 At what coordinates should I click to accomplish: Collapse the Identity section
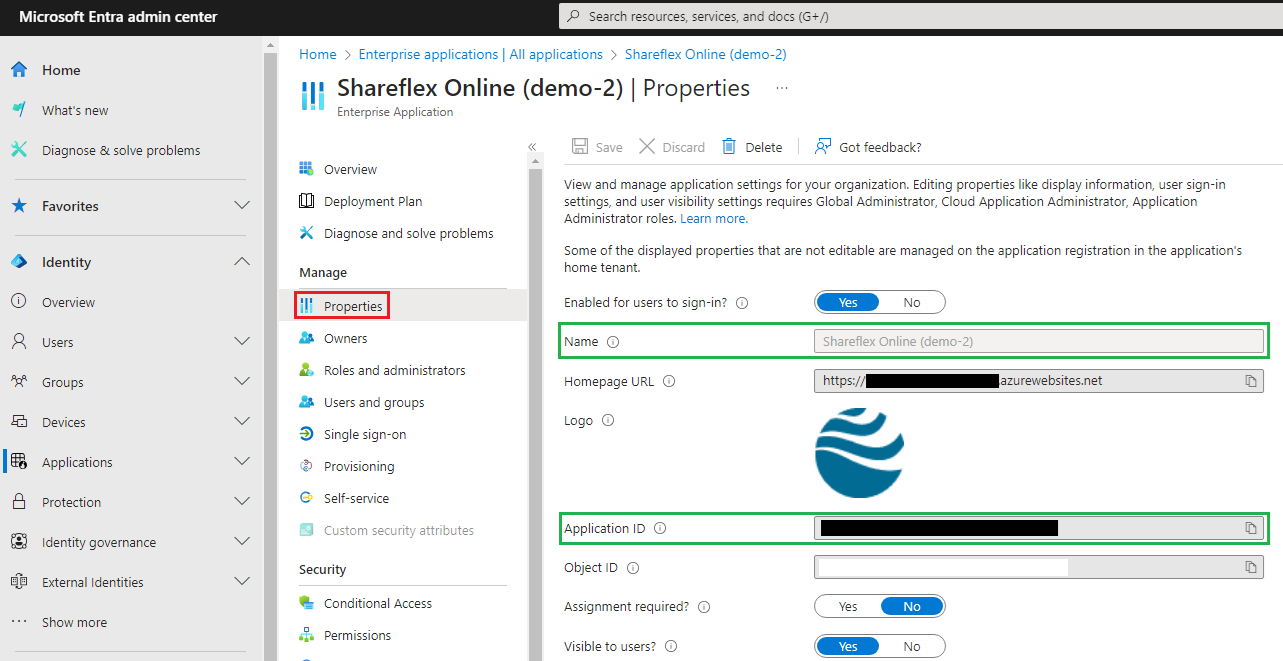[241, 262]
